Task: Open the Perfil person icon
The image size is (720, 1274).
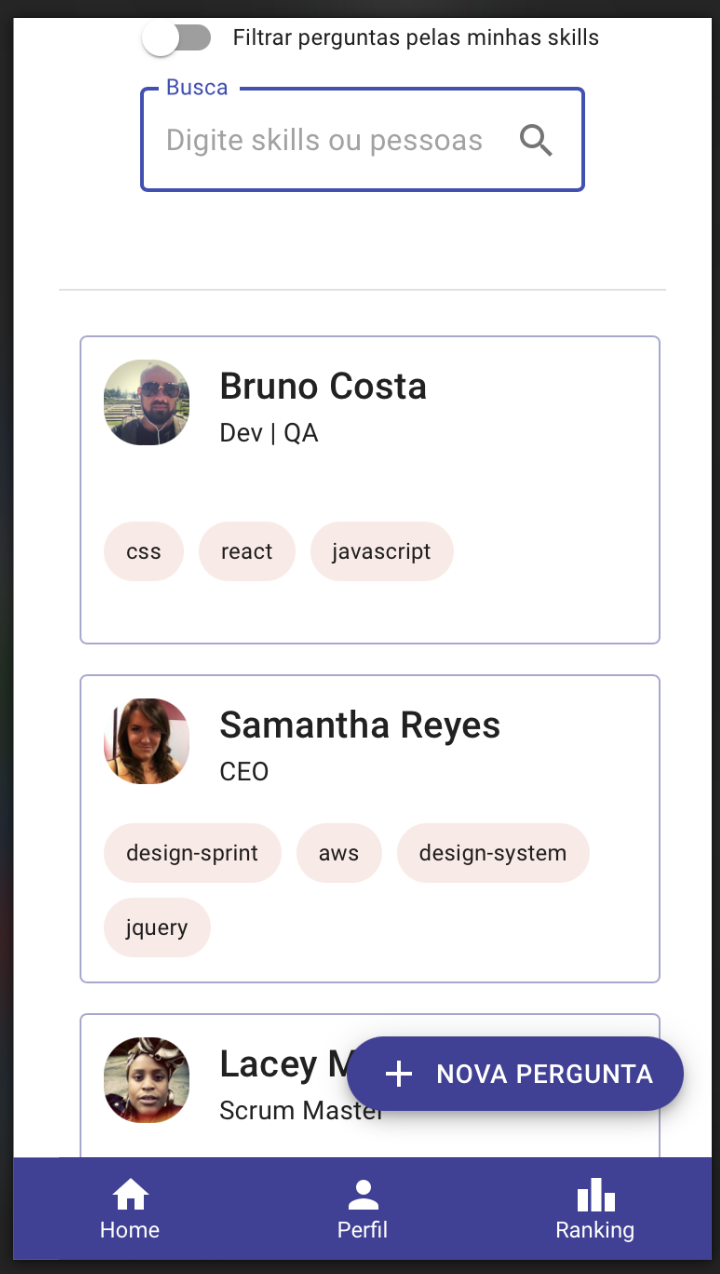Action: [362, 1194]
